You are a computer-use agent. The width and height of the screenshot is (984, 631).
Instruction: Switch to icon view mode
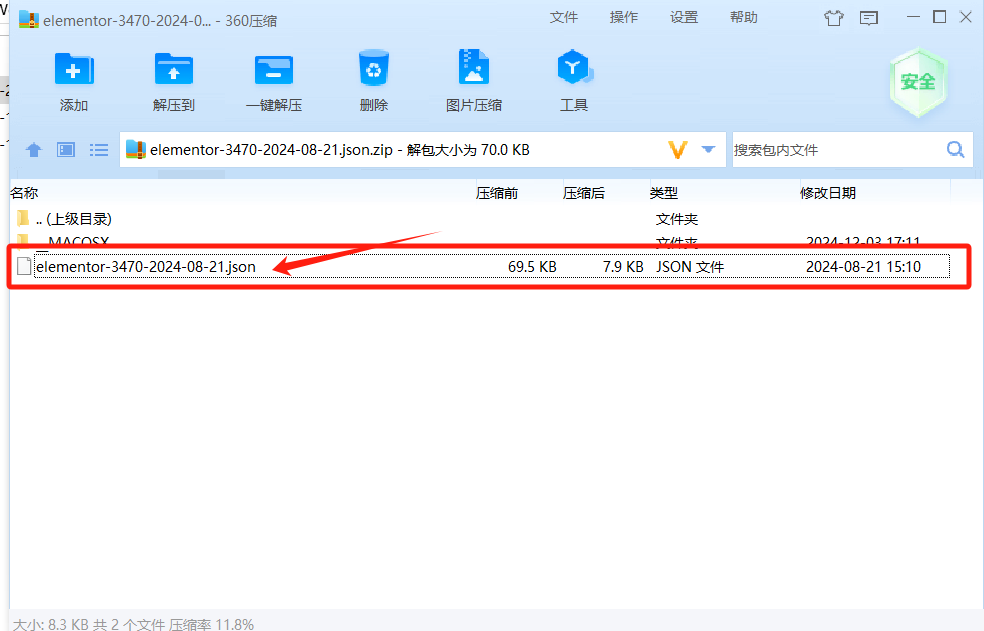point(65,149)
